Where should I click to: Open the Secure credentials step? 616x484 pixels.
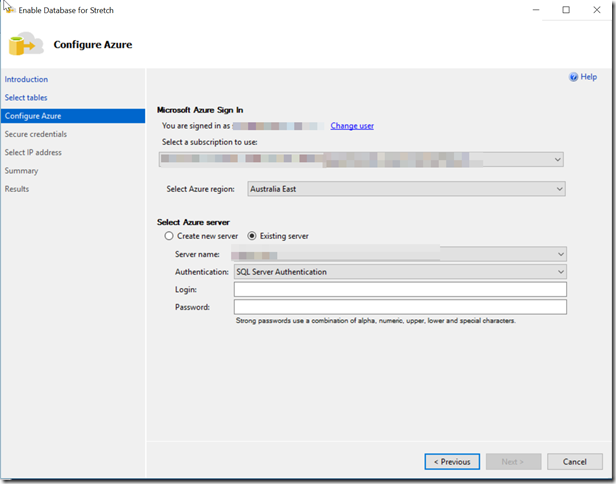(36, 134)
